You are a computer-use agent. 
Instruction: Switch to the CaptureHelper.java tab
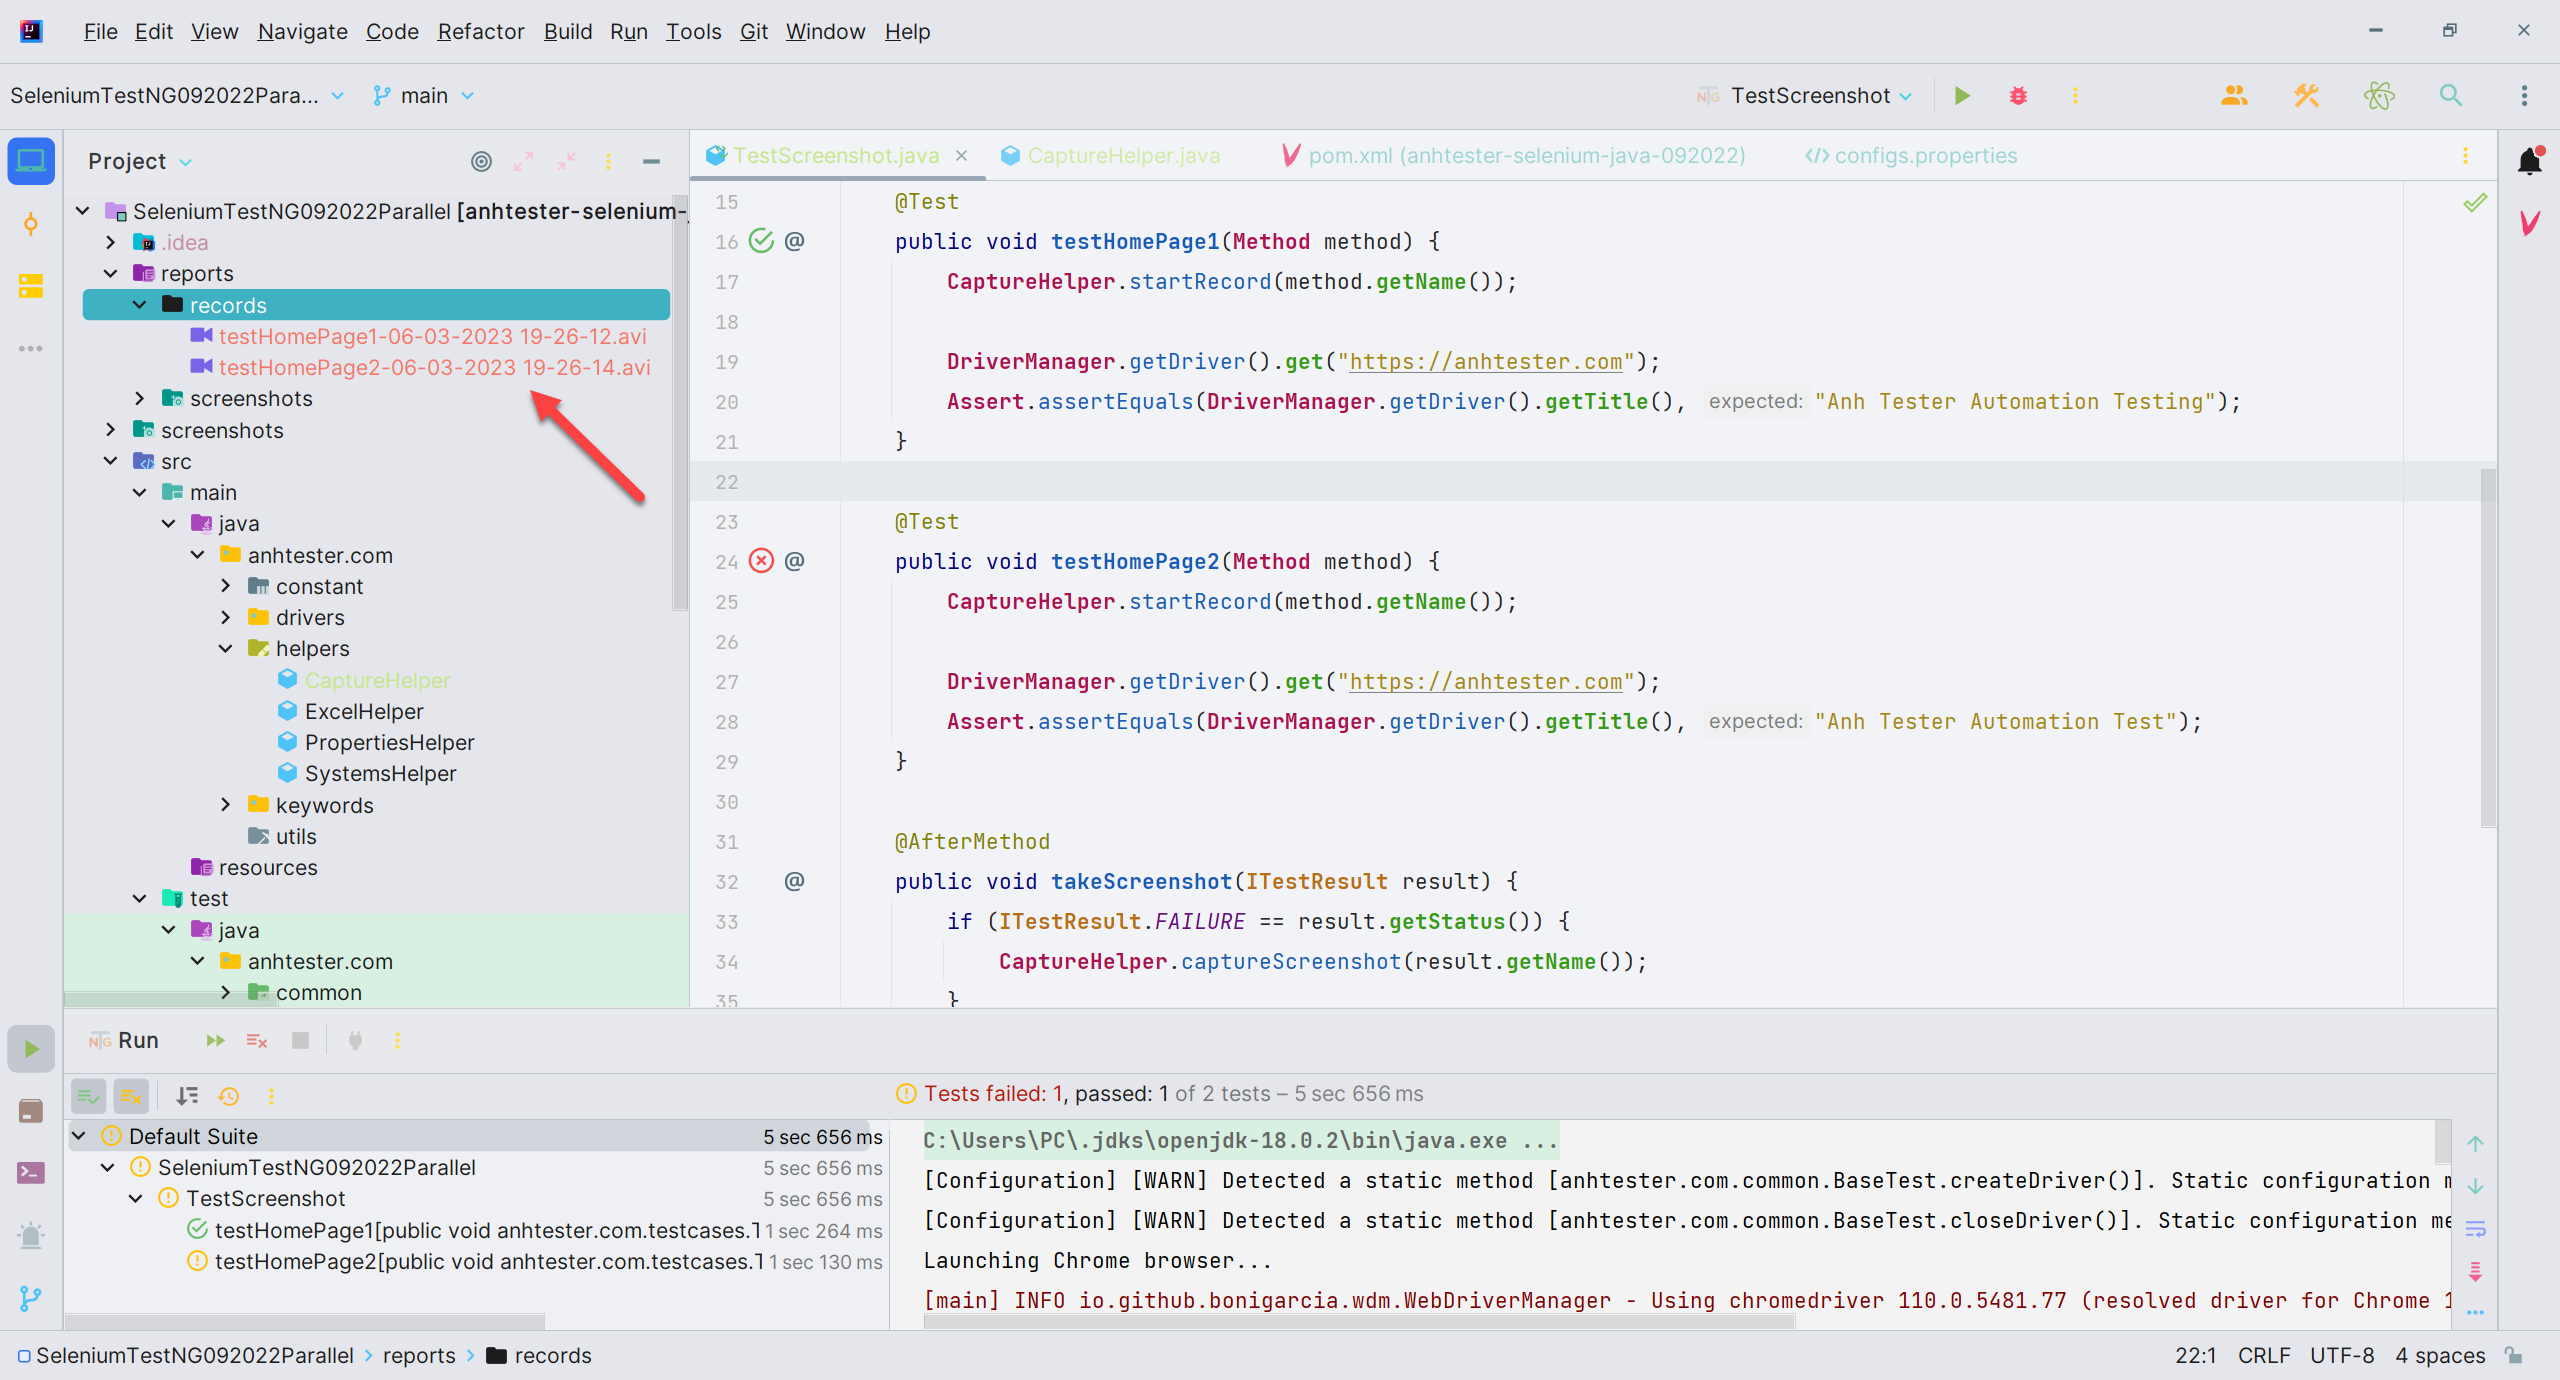[1123, 156]
